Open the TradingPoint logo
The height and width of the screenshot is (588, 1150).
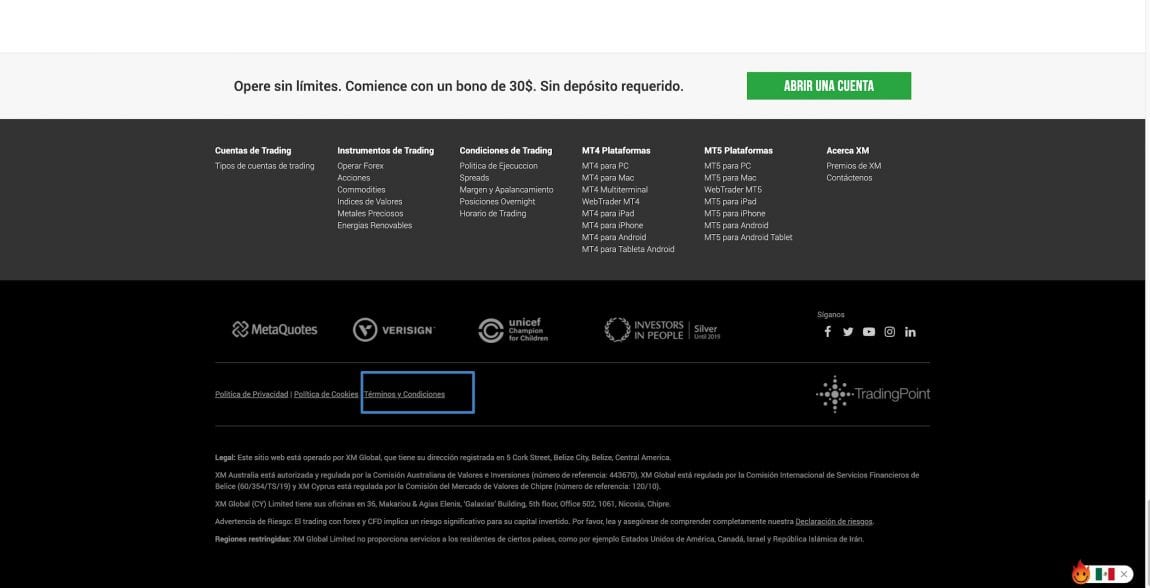click(x=873, y=394)
